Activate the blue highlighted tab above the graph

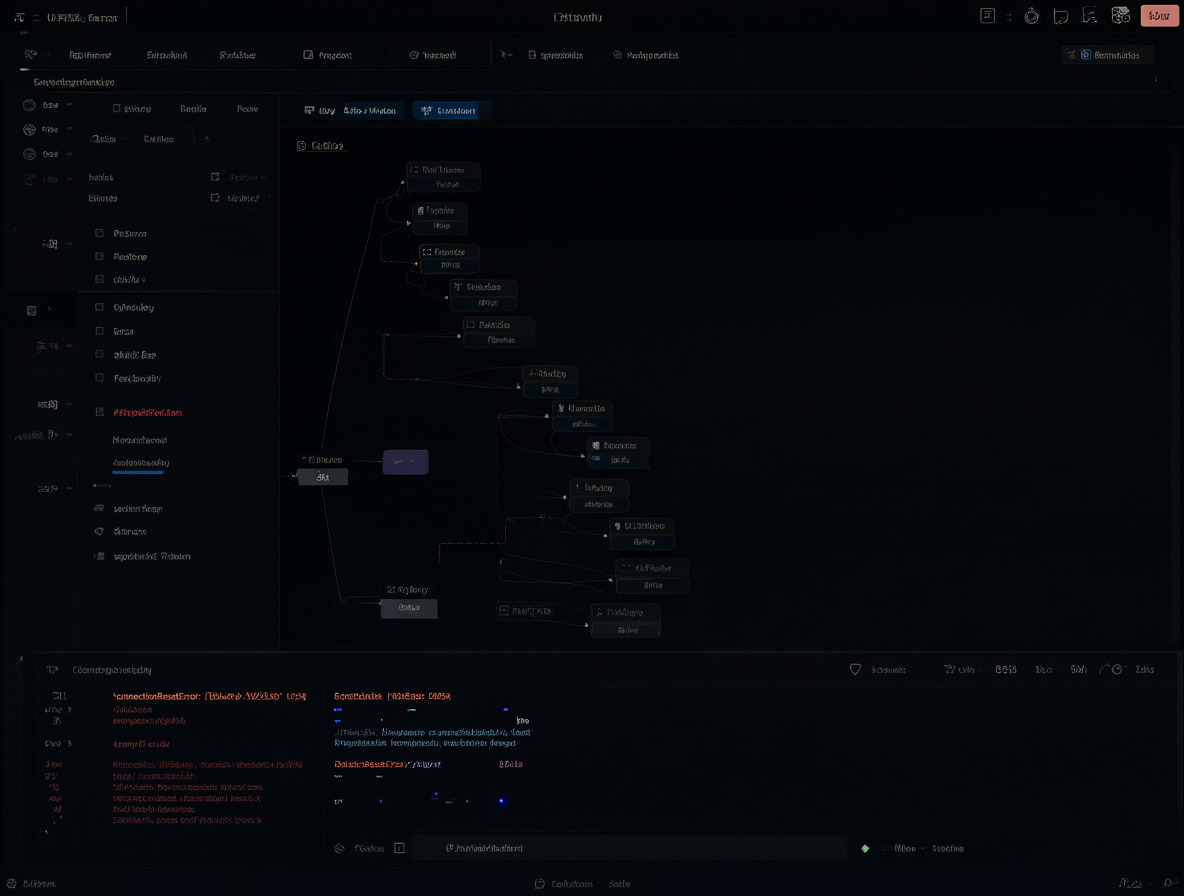[x=451, y=111]
